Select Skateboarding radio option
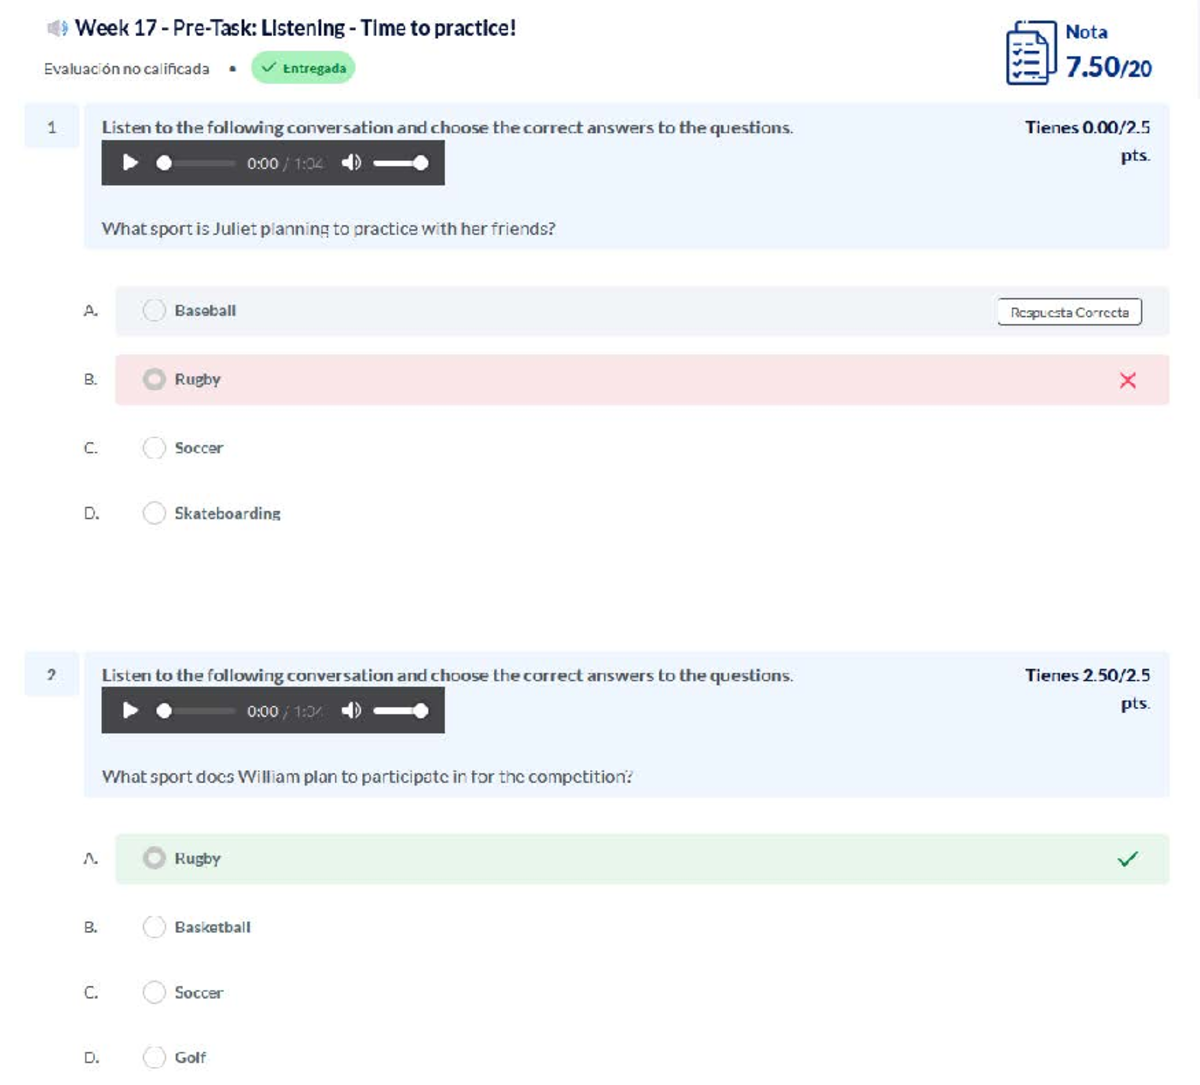The image size is (1200, 1085). click(x=154, y=513)
